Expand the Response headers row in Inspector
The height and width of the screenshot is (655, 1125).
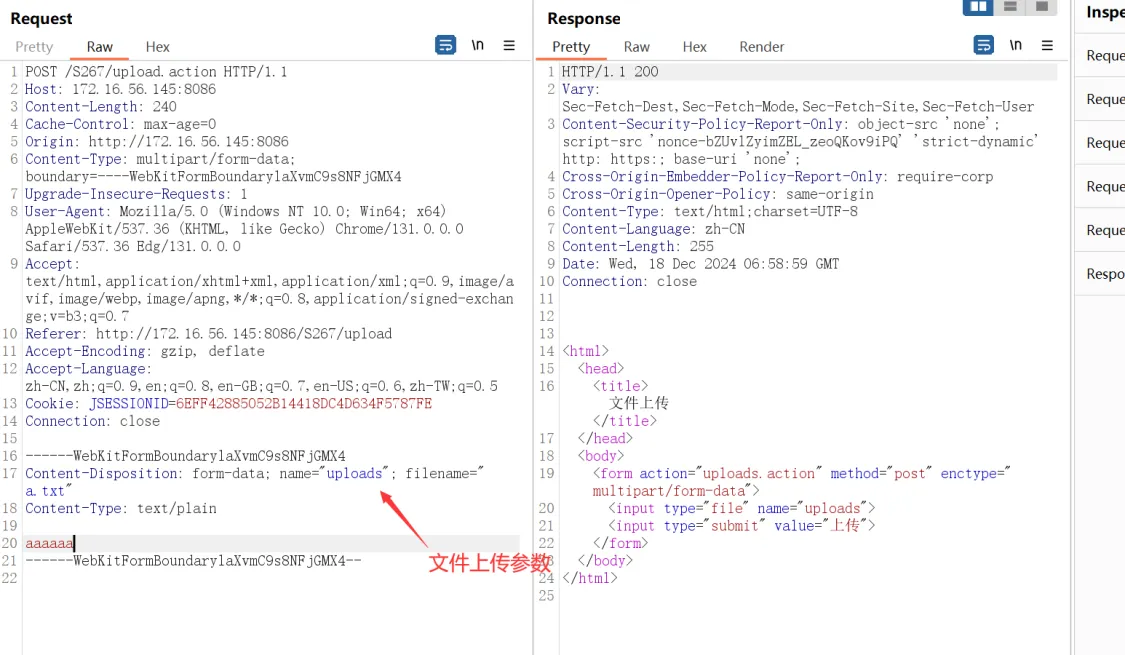click(1105, 274)
